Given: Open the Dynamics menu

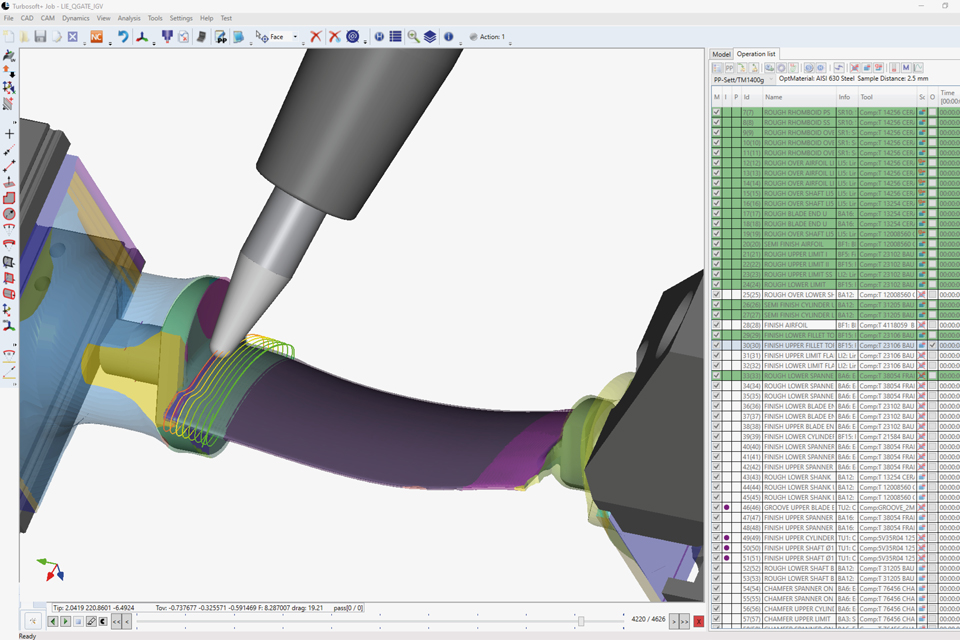Looking at the screenshot, I should (x=75, y=18).
